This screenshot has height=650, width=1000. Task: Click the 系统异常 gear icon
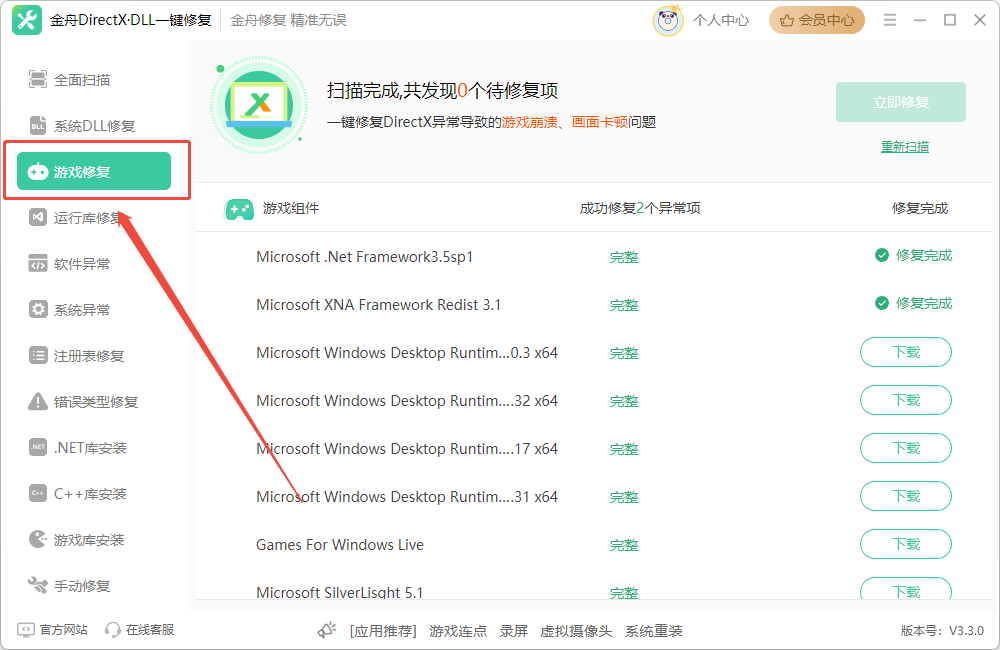point(38,309)
